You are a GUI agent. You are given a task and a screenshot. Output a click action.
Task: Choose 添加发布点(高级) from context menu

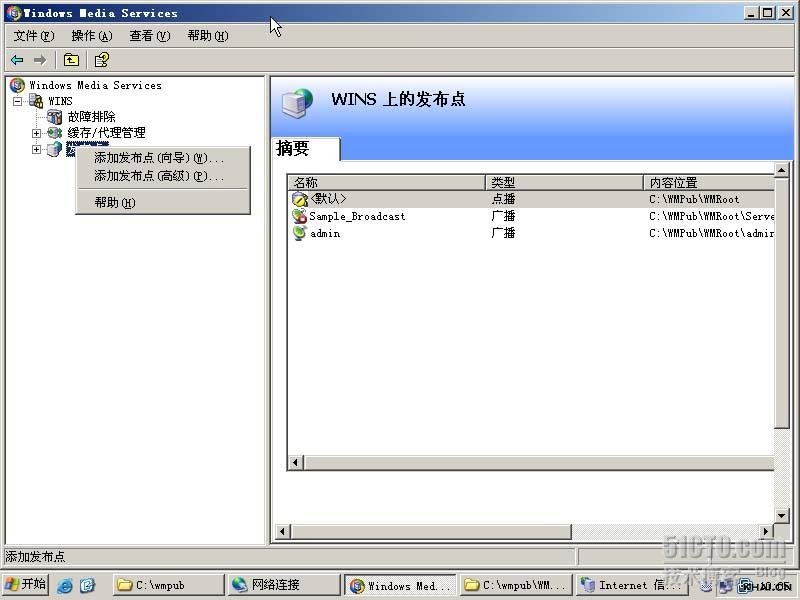158,176
